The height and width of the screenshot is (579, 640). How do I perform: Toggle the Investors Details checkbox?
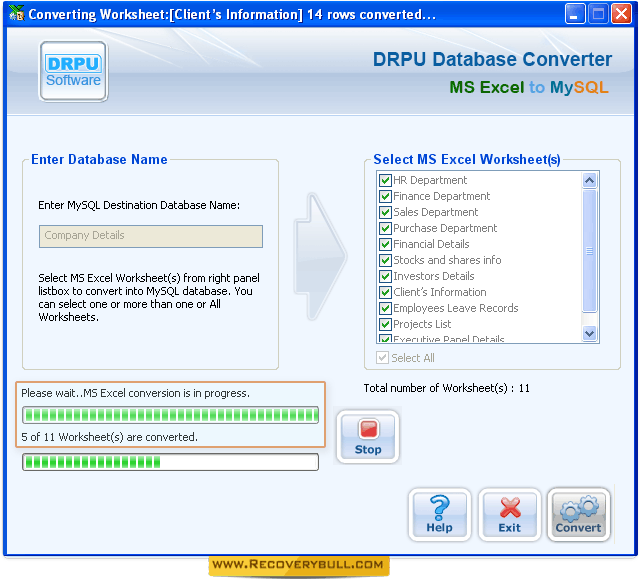[x=385, y=276]
